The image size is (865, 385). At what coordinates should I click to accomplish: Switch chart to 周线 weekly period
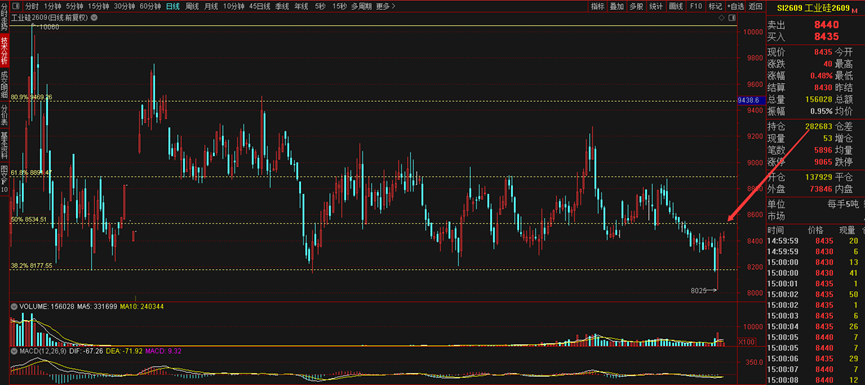point(193,7)
